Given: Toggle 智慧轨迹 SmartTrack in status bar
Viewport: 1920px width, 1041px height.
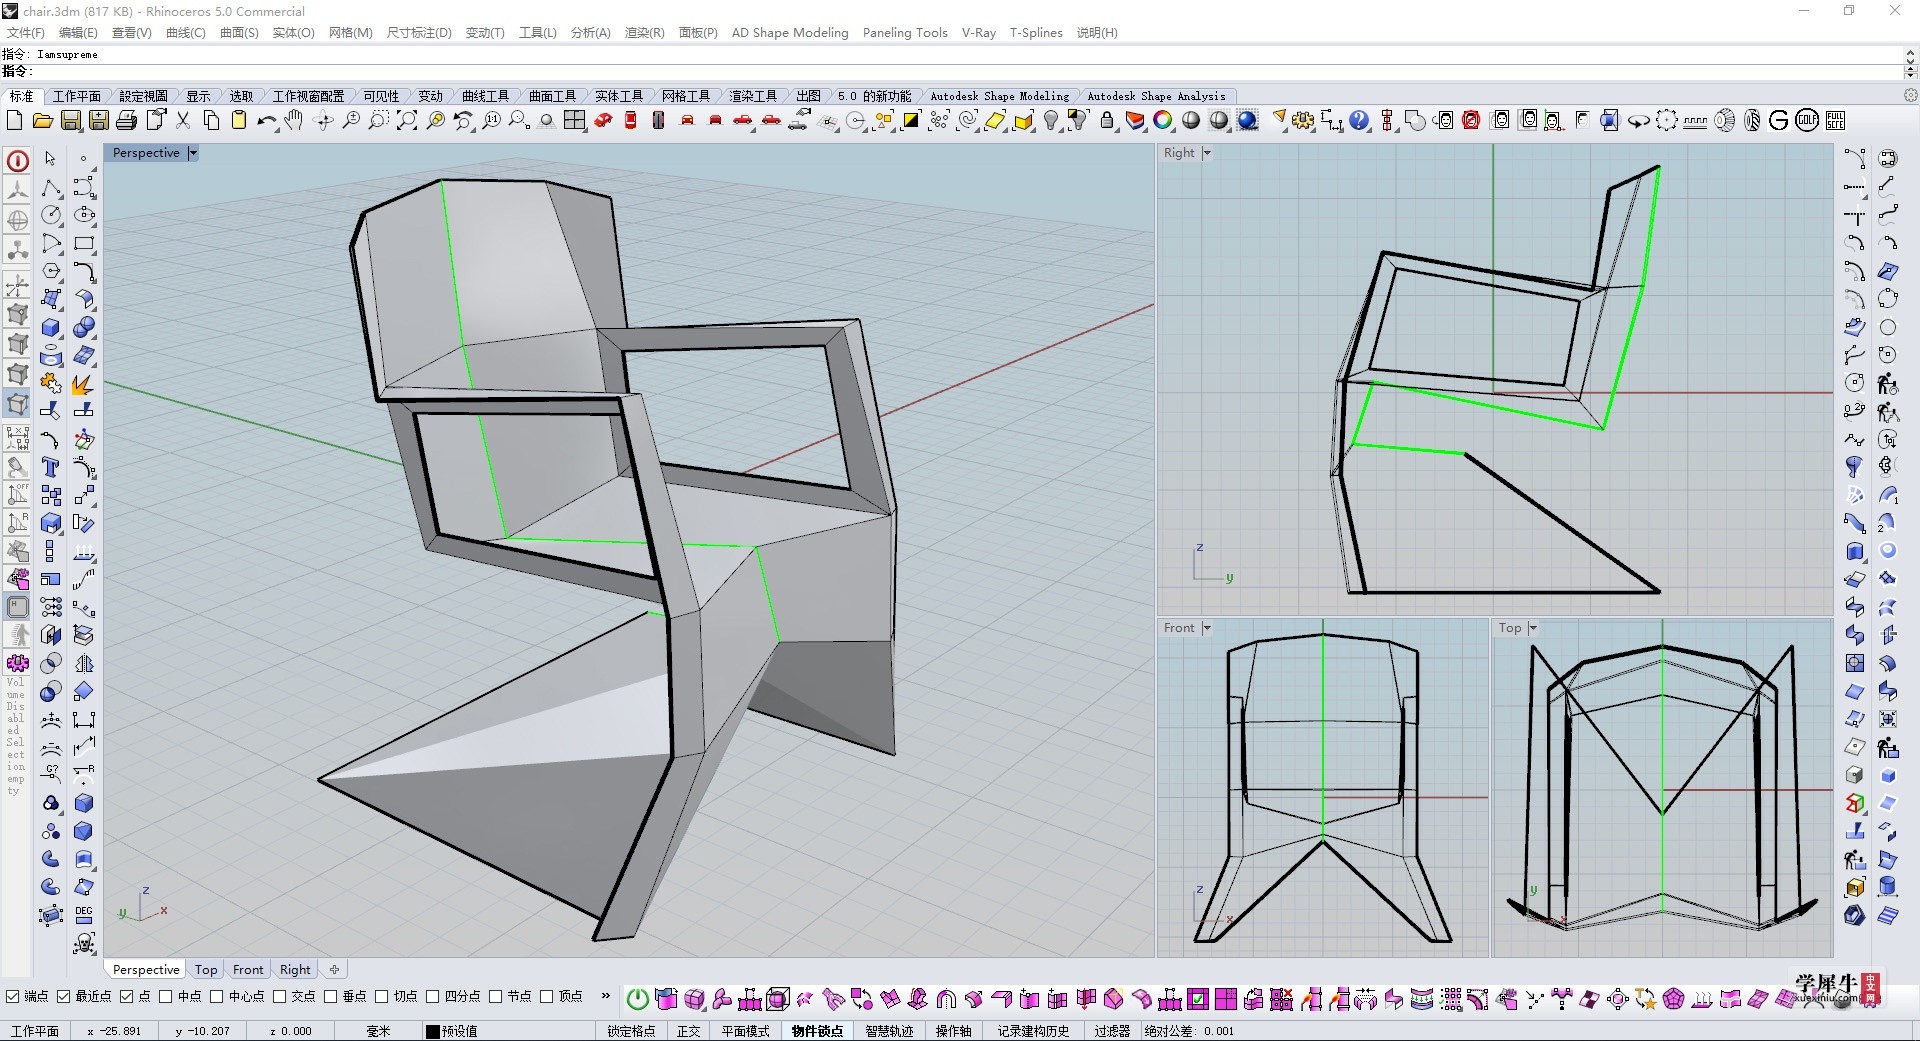Looking at the screenshot, I should click(889, 1031).
